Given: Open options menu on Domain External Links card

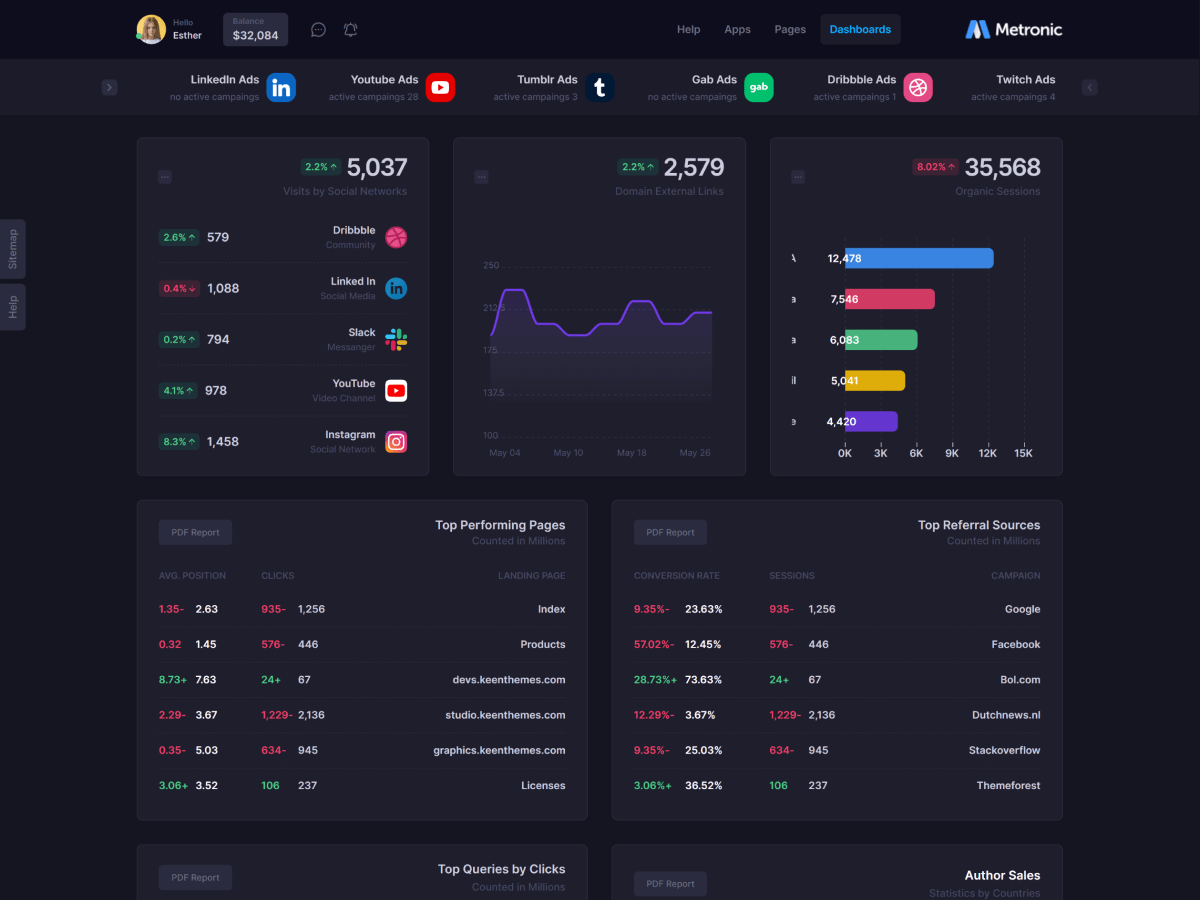Looking at the screenshot, I should click(x=481, y=177).
